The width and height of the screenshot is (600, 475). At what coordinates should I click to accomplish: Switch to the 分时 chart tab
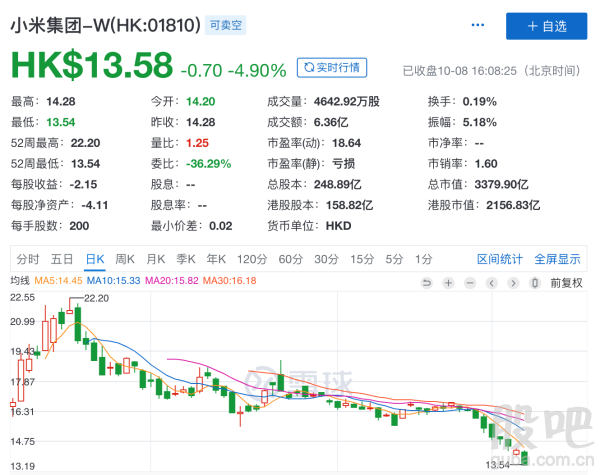28,259
